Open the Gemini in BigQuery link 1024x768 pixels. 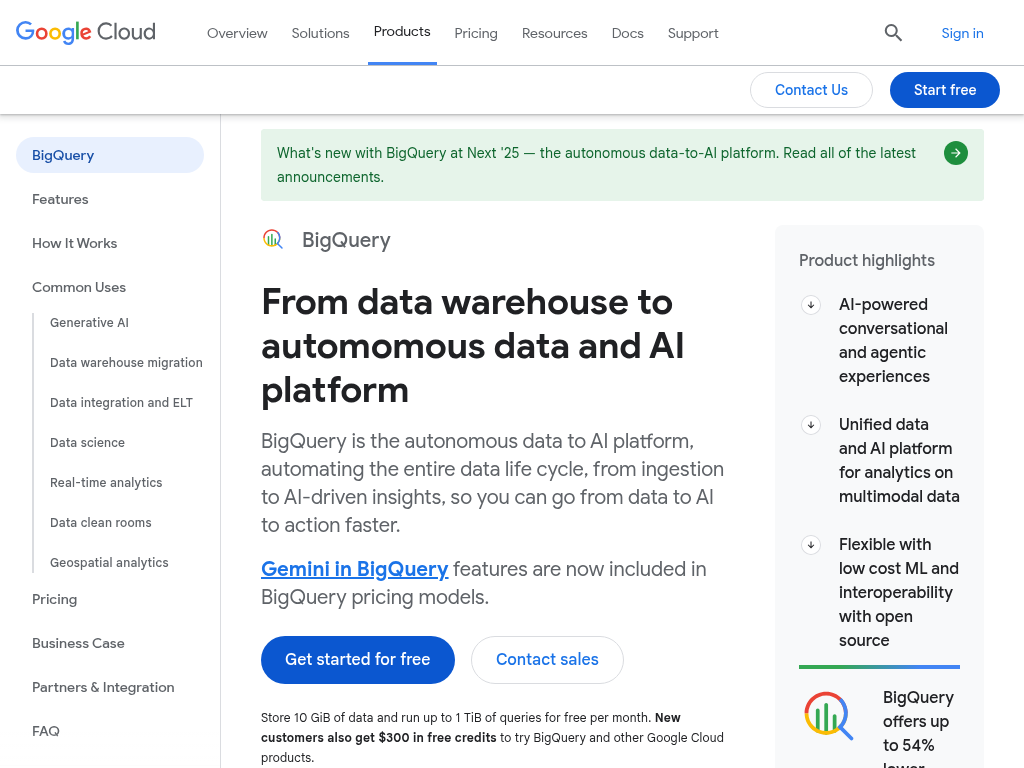pyautogui.click(x=355, y=569)
